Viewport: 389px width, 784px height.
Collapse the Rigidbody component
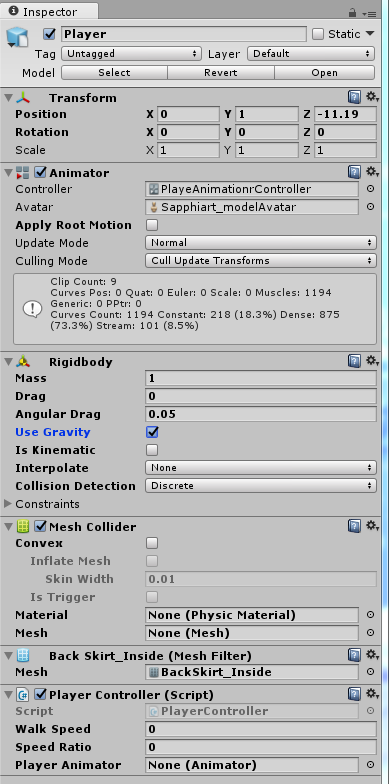tap(8, 362)
